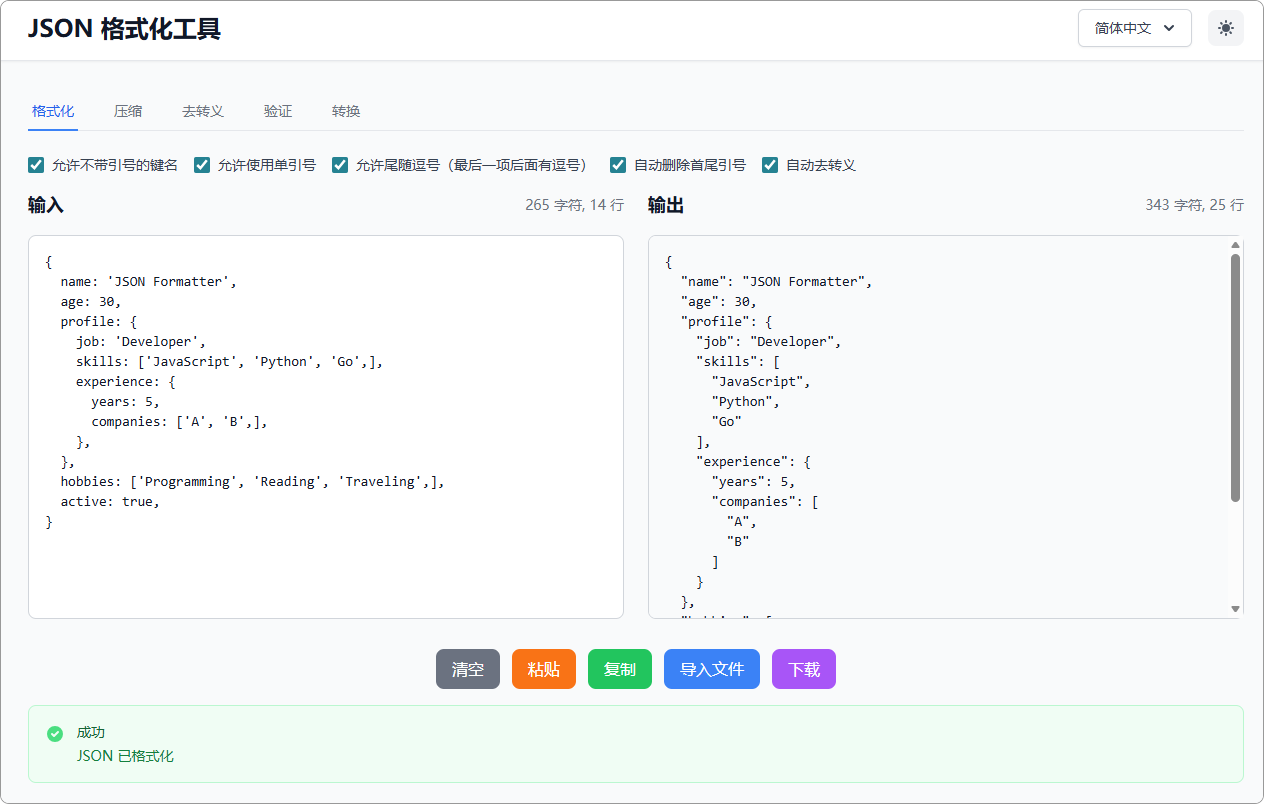This screenshot has width=1264, height=804.
Task: Toggle light/dark theme with sun icon
Action: [x=1226, y=27]
